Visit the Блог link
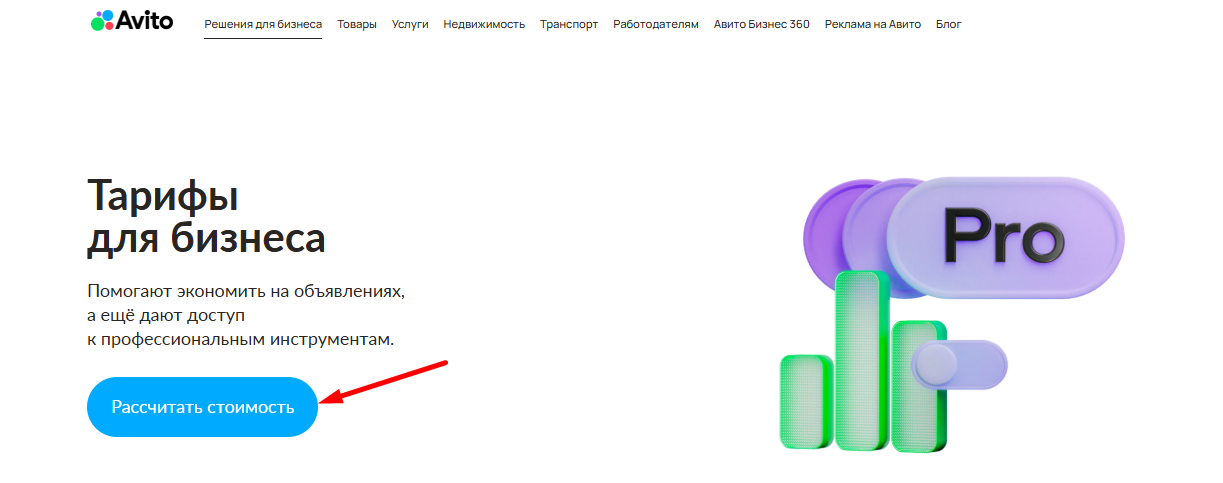The image size is (1223, 483). [949, 24]
